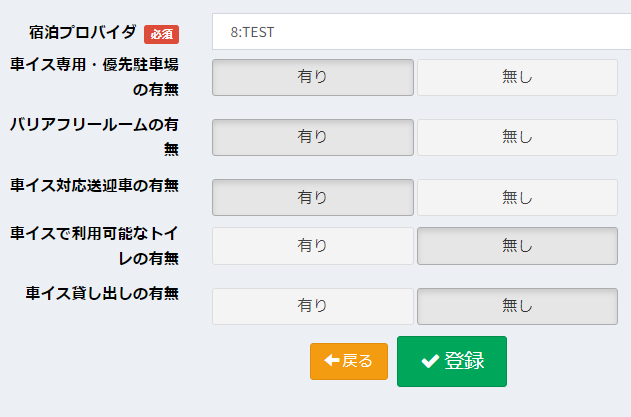Toggle 無し for 車イス貸し出しの有無
The height and width of the screenshot is (417, 631).
[517, 306]
